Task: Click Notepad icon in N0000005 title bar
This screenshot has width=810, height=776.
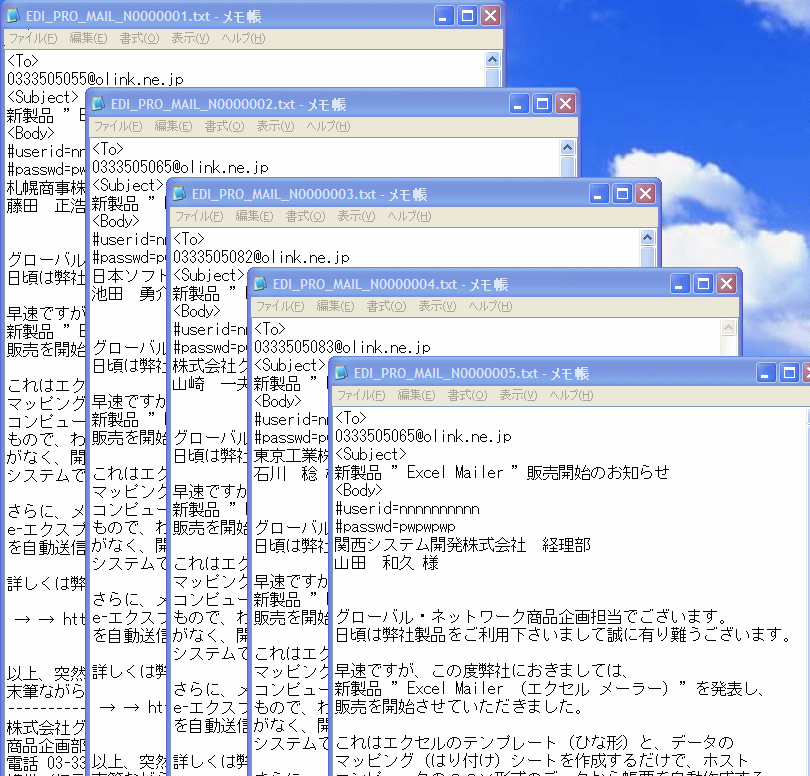Action: [x=341, y=373]
